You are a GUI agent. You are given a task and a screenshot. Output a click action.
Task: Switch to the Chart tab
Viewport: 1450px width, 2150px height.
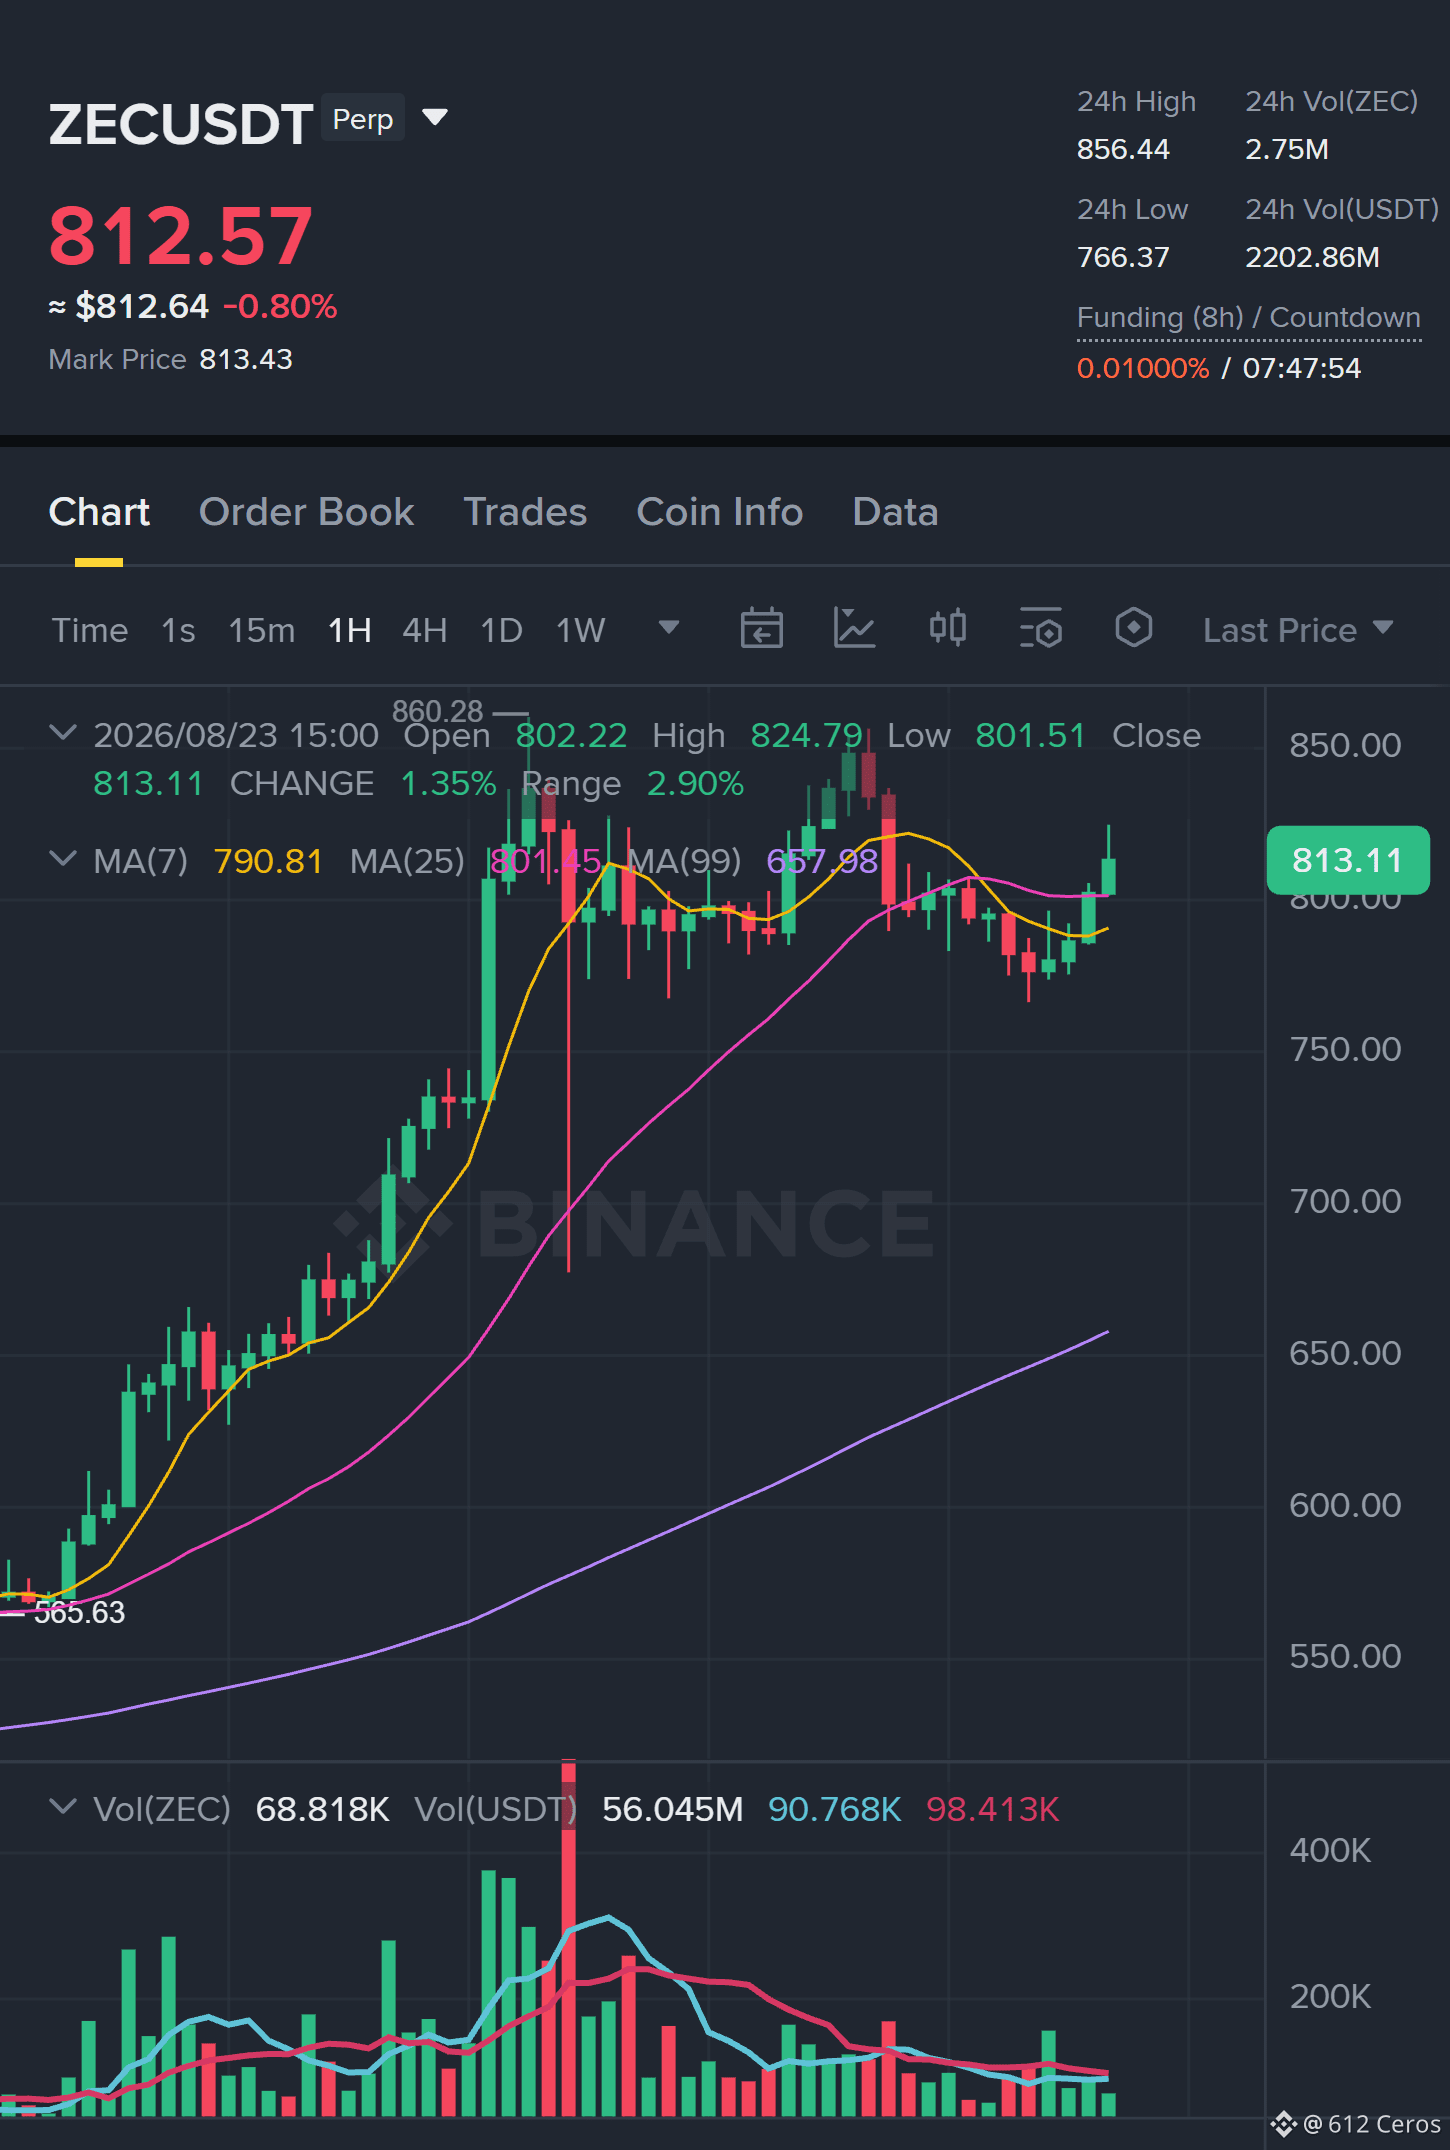pos(99,512)
